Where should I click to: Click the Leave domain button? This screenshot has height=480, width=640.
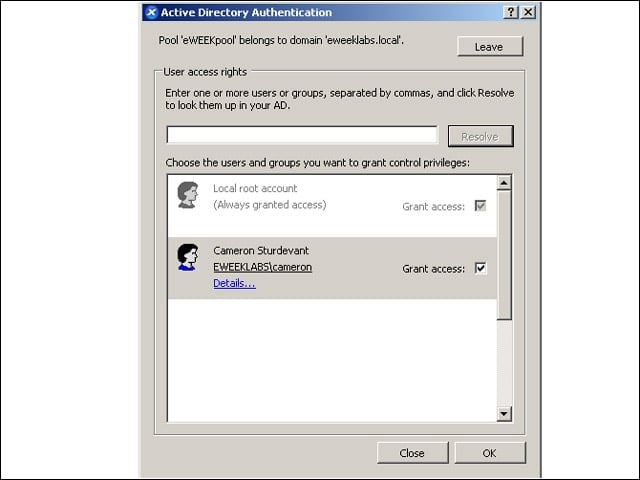(490, 47)
